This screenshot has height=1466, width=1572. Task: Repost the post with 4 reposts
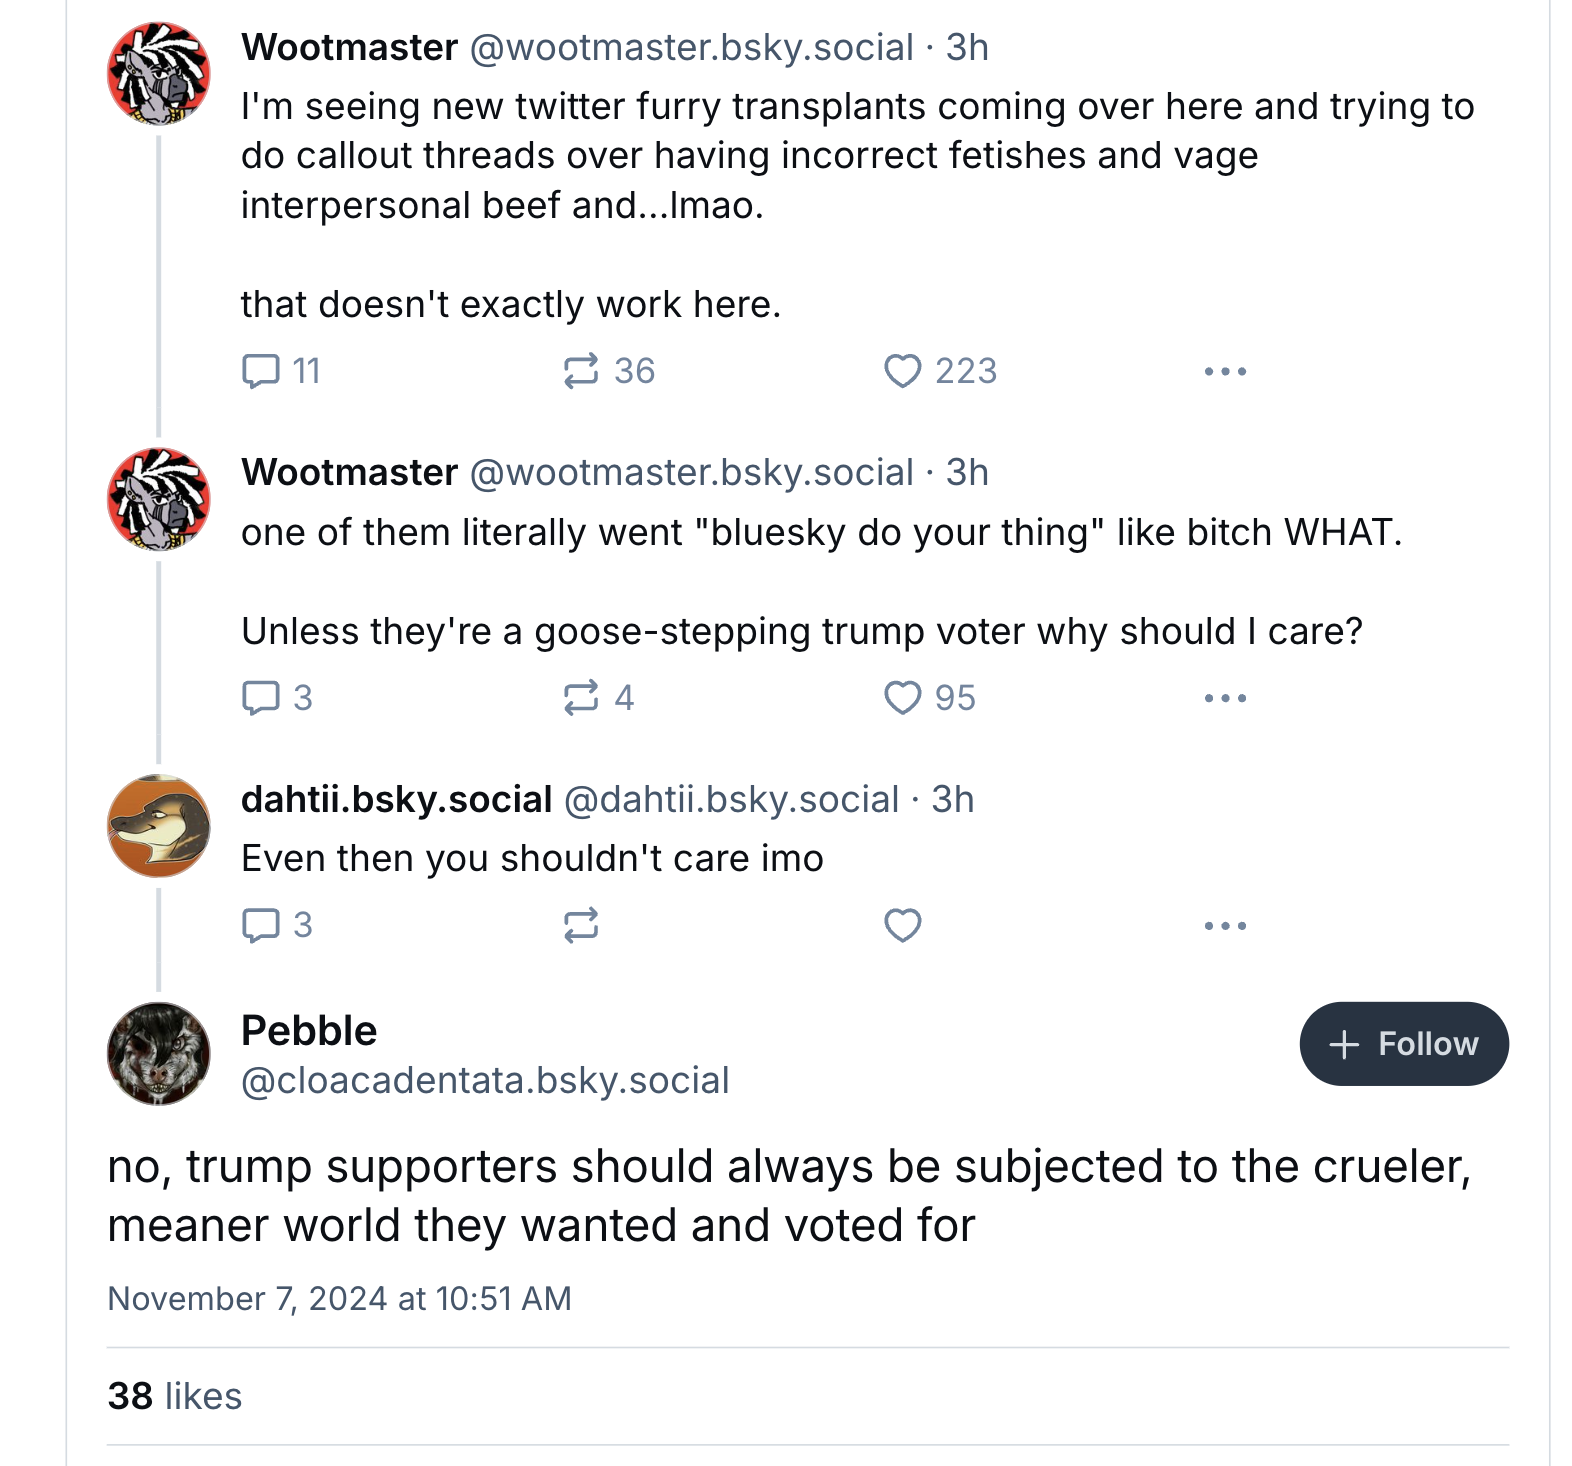[581, 697]
